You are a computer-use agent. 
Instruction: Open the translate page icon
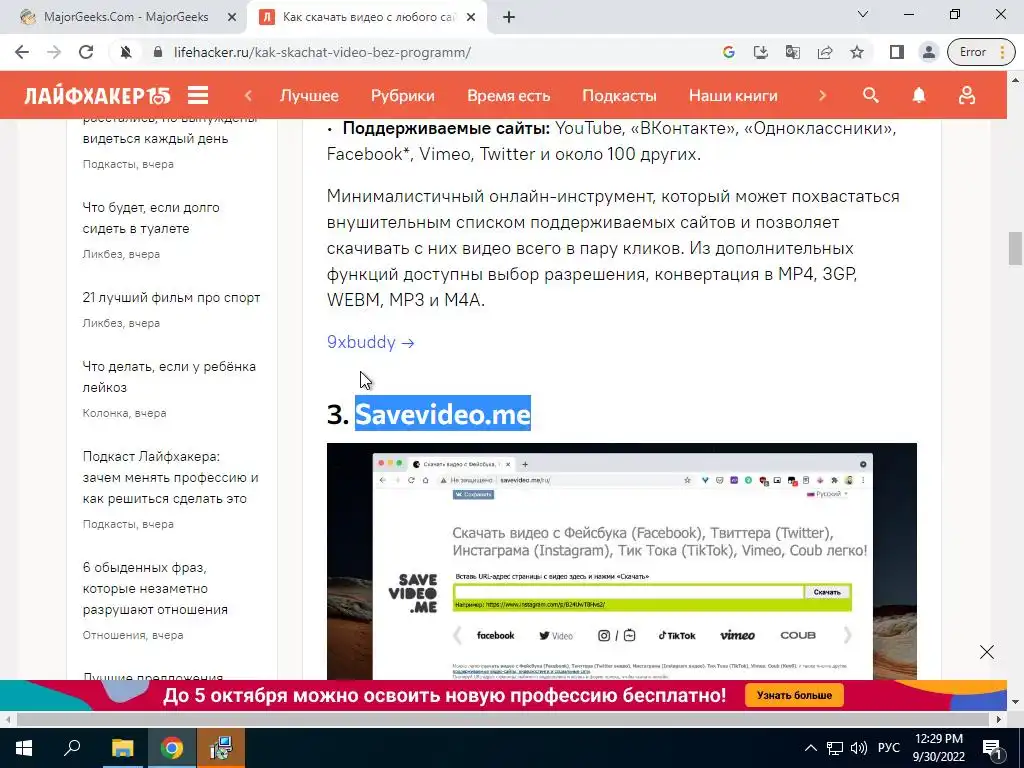[x=793, y=52]
